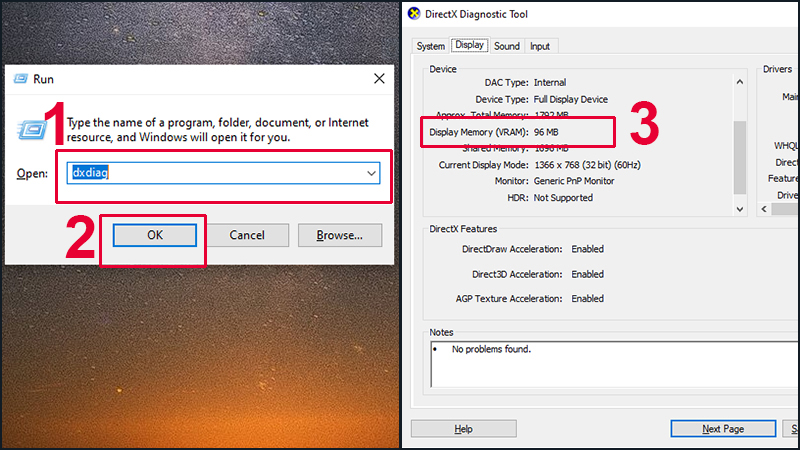Viewport: 800px width, 450px height.
Task: Open the Sound tab
Action: pyautogui.click(x=507, y=46)
